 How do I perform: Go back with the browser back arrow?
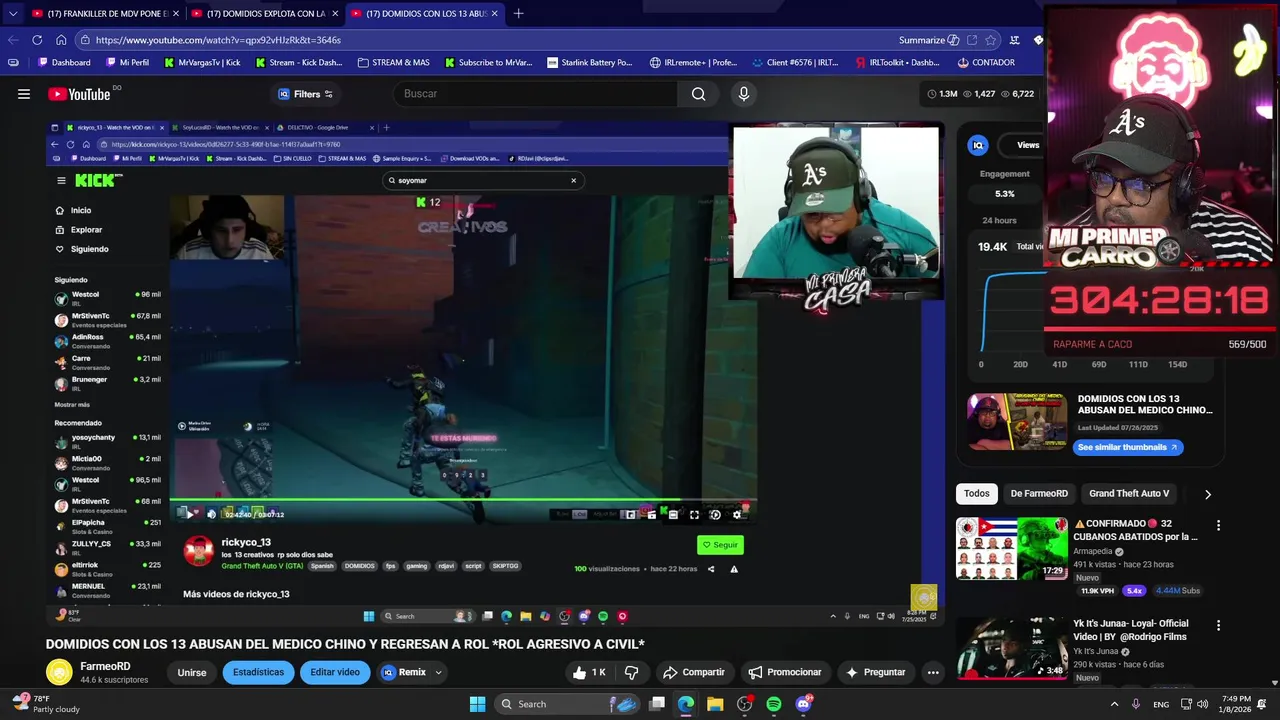tap(13, 40)
